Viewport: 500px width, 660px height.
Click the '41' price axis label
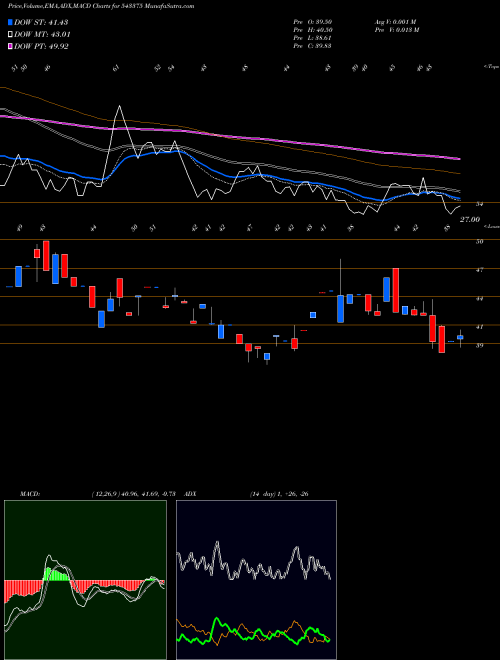click(479, 326)
